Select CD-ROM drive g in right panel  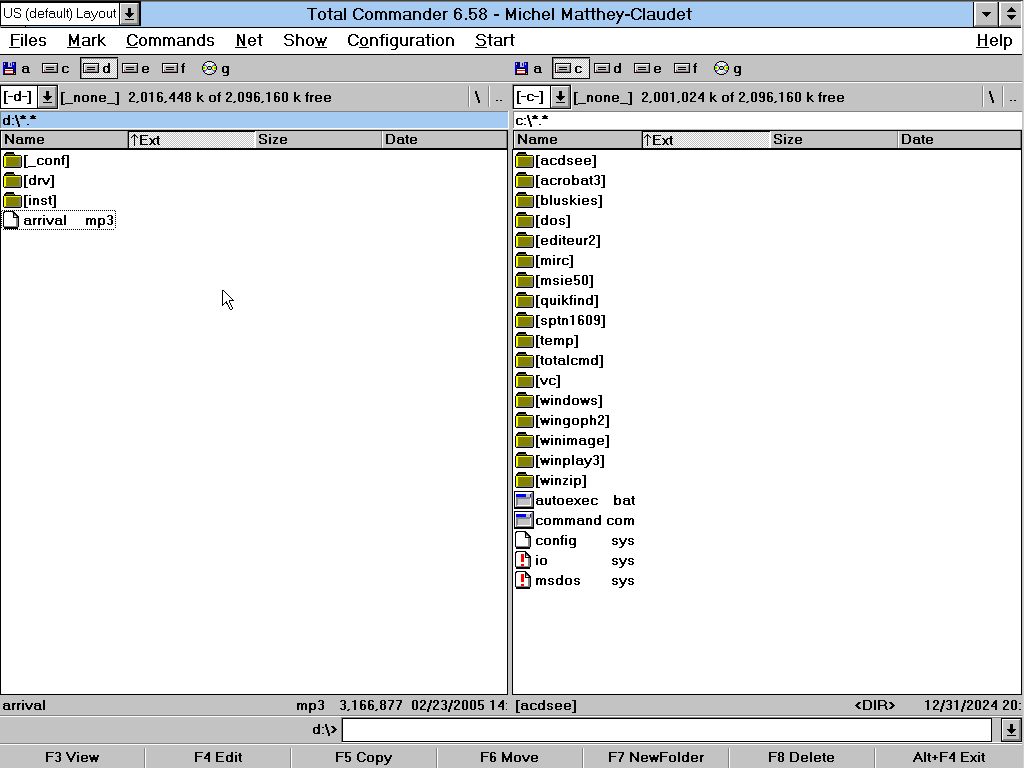click(727, 68)
